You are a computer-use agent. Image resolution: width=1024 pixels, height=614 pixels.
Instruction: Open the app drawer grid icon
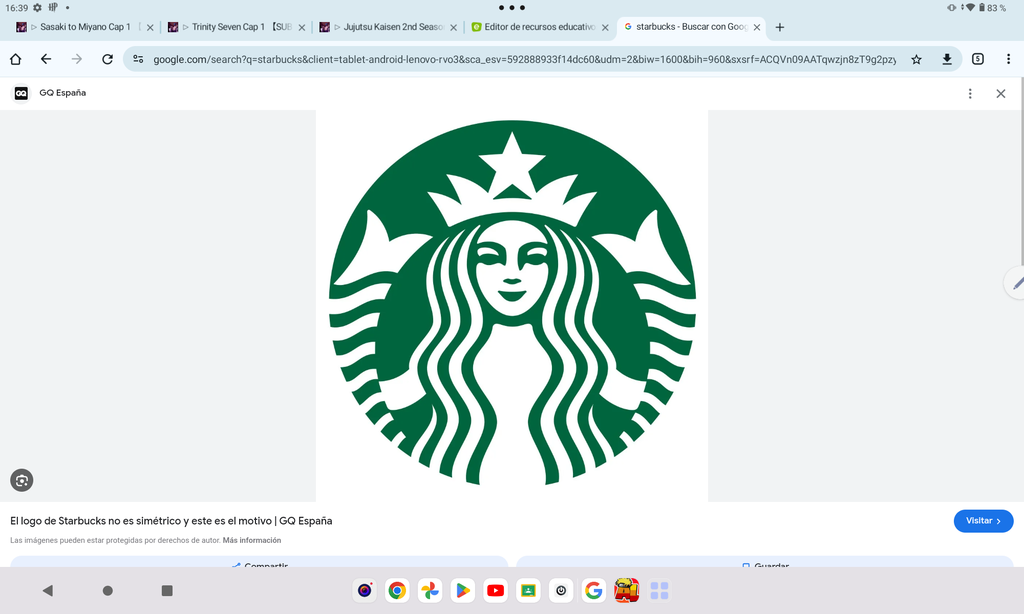(x=660, y=591)
